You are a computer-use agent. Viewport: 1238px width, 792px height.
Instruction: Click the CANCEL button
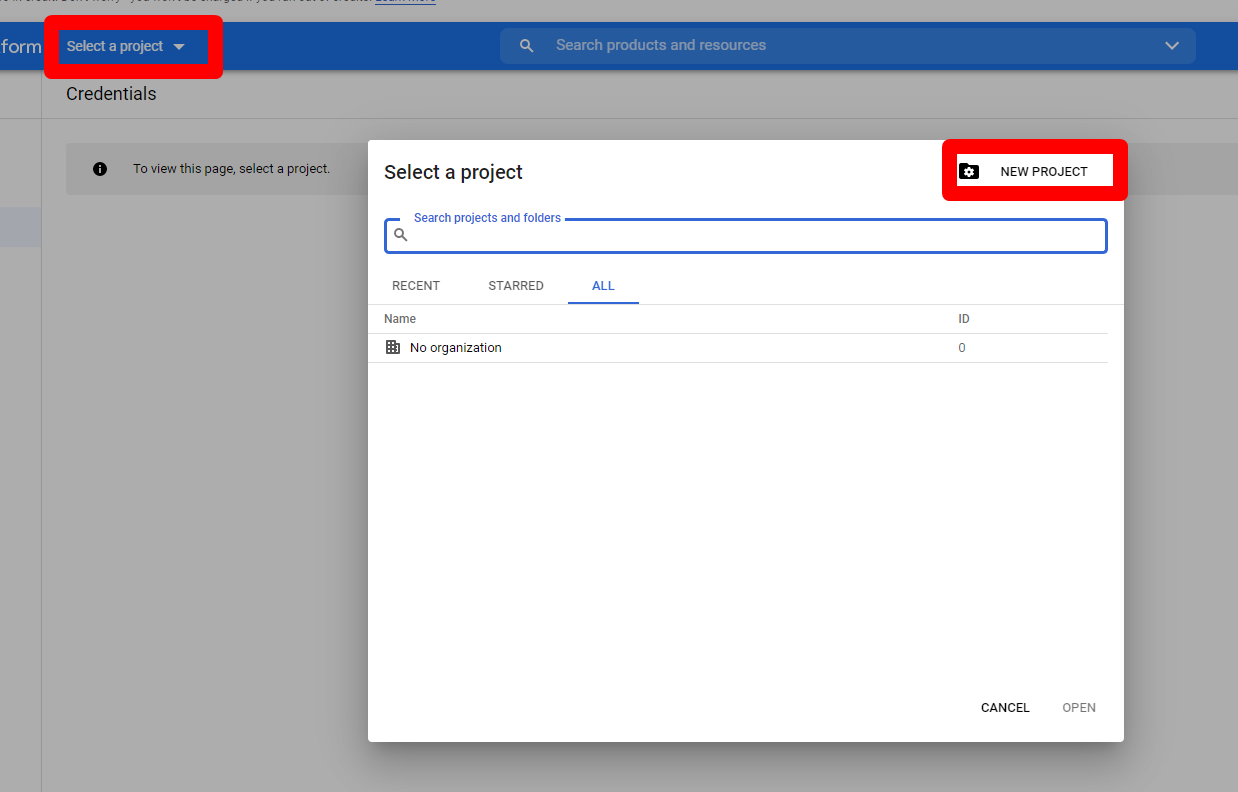pyautogui.click(x=1005, y=708)
